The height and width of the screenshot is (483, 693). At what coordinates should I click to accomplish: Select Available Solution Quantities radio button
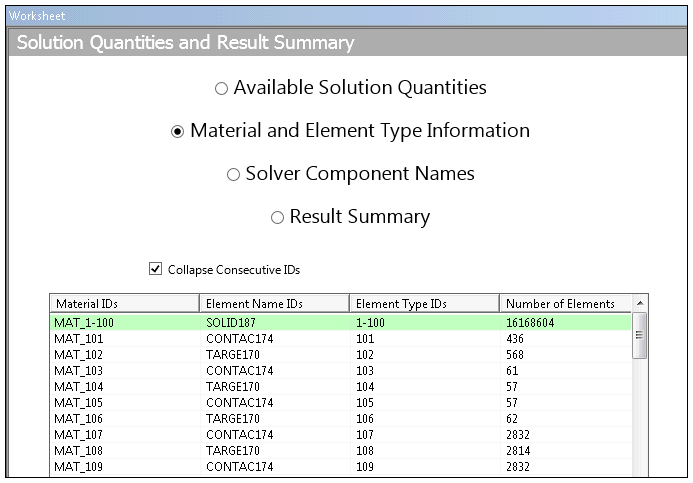coord(221,89)
